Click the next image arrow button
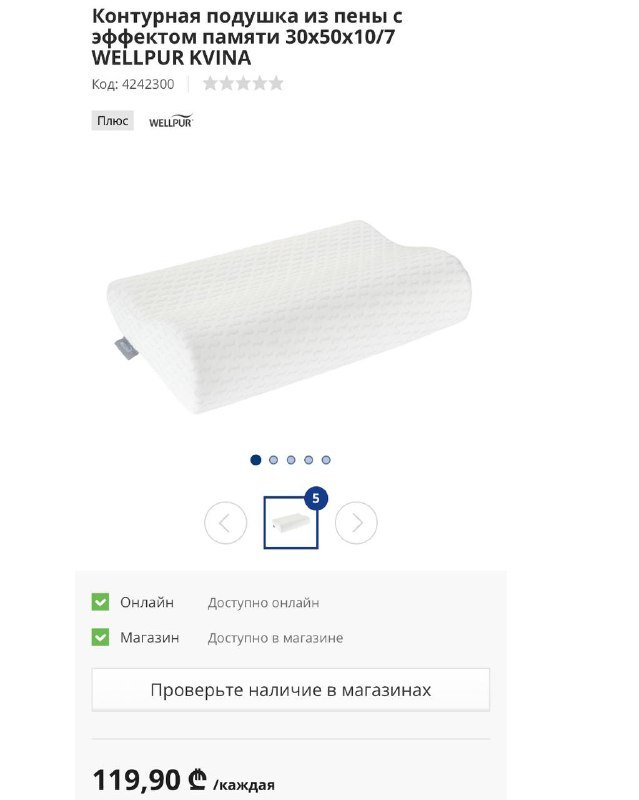 click(x=356, y=522)
